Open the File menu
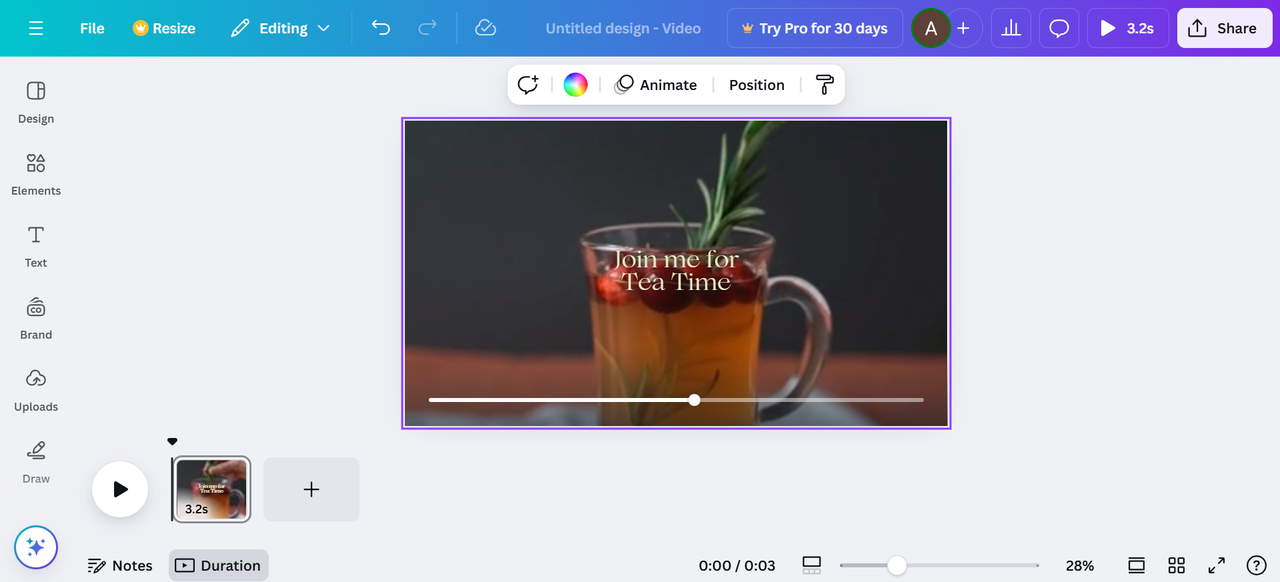1280x582 pixels. click(x=92, y=28)
